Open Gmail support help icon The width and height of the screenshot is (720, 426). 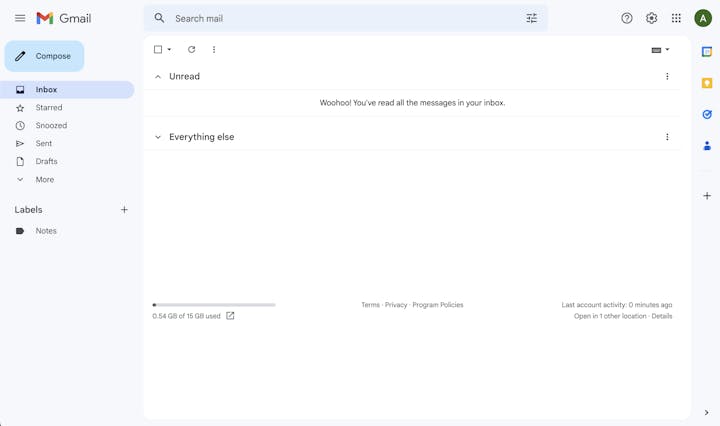coord(627,18)
